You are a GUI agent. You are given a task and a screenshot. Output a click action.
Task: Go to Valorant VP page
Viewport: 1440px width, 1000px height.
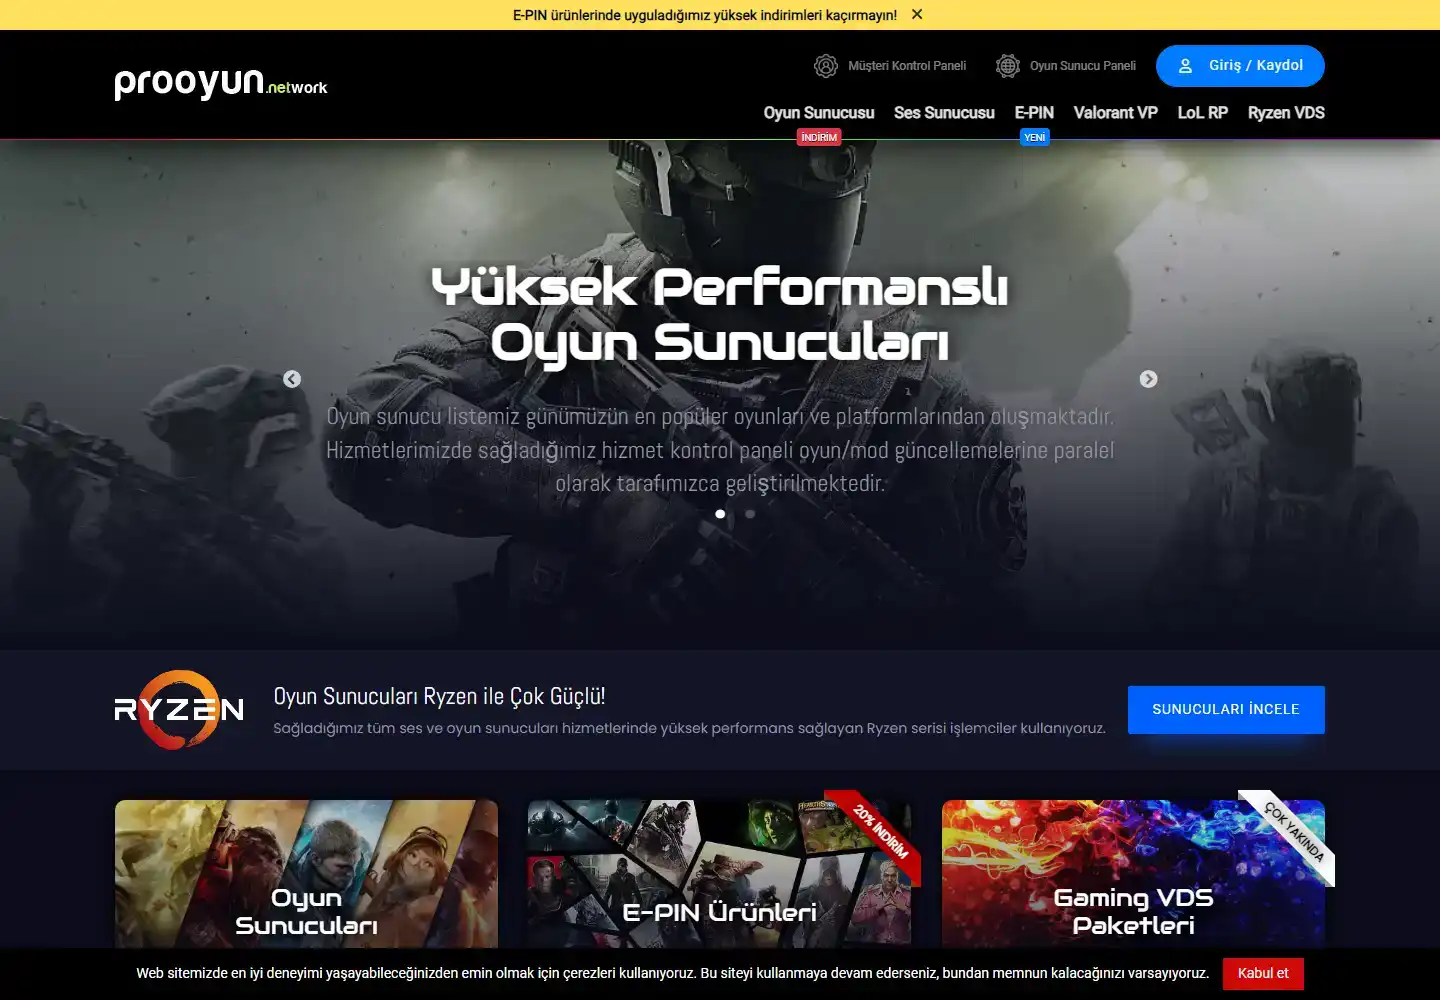pos(1115,113)
